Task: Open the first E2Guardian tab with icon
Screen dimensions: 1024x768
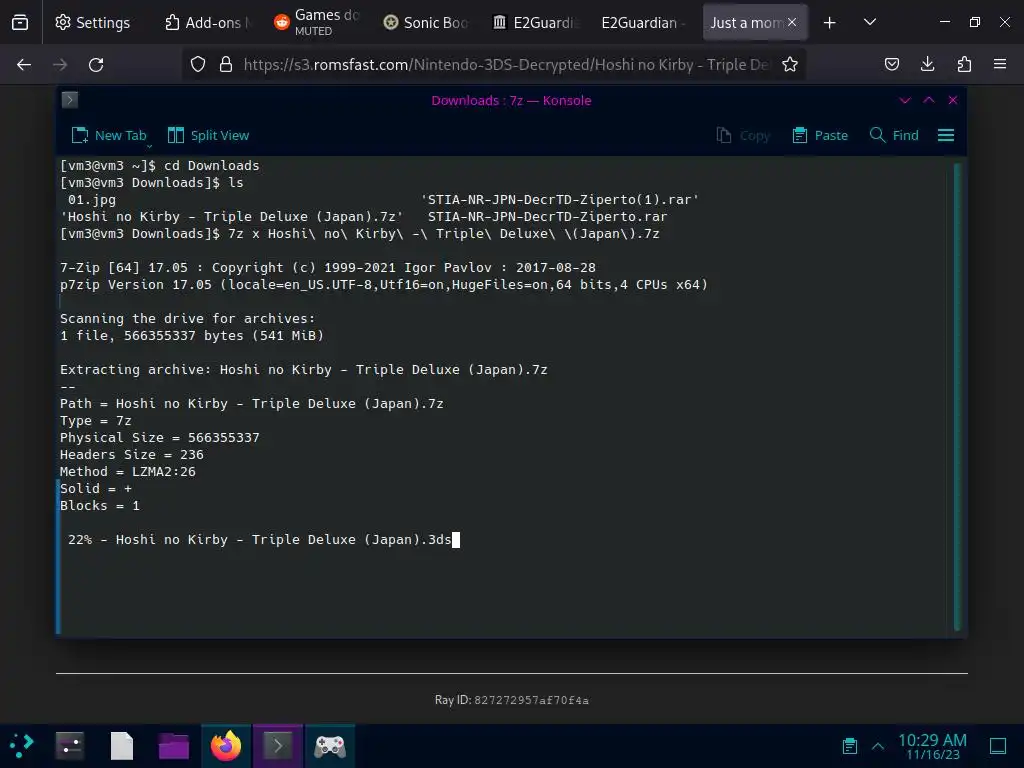Action: pyautogui.click(x=536, y=23)
